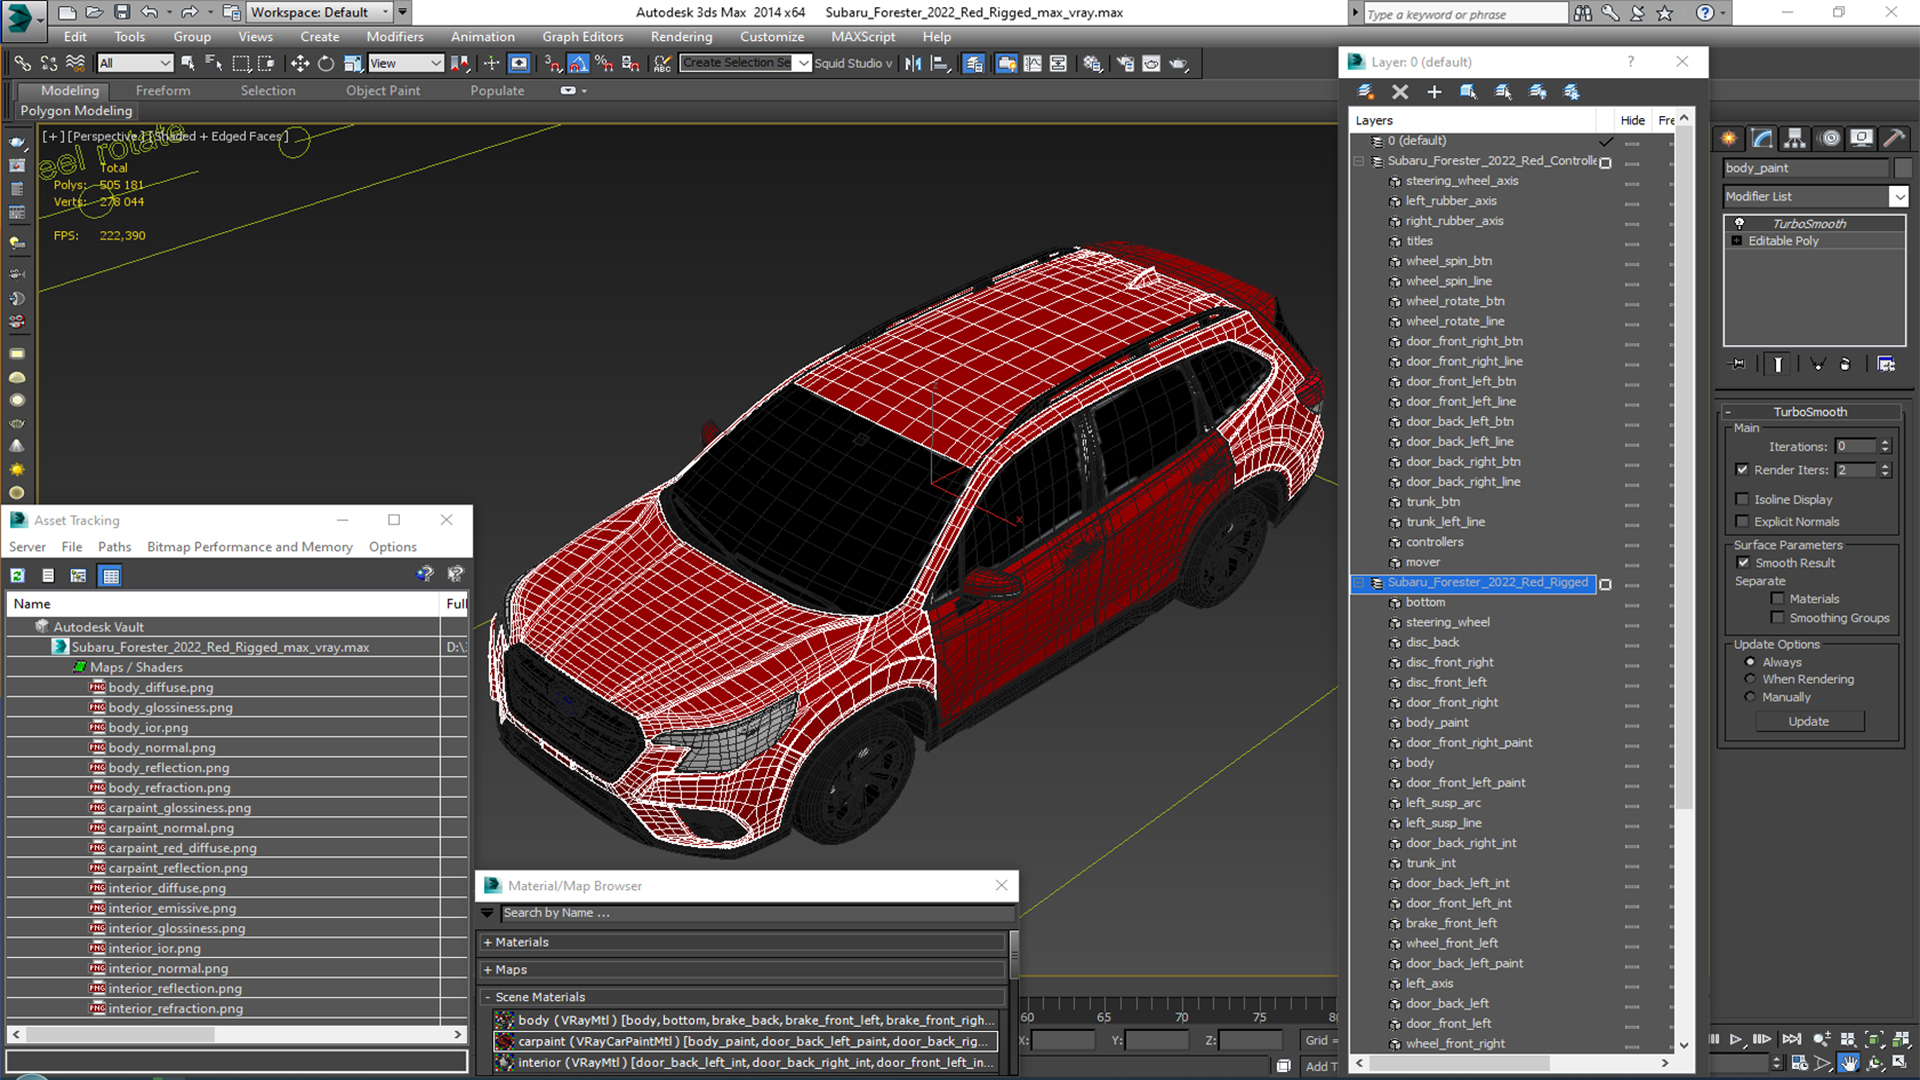
Task: Collapse Subaru_Forester_2022_Red_Rigged layer tree
Action: 1359,583
